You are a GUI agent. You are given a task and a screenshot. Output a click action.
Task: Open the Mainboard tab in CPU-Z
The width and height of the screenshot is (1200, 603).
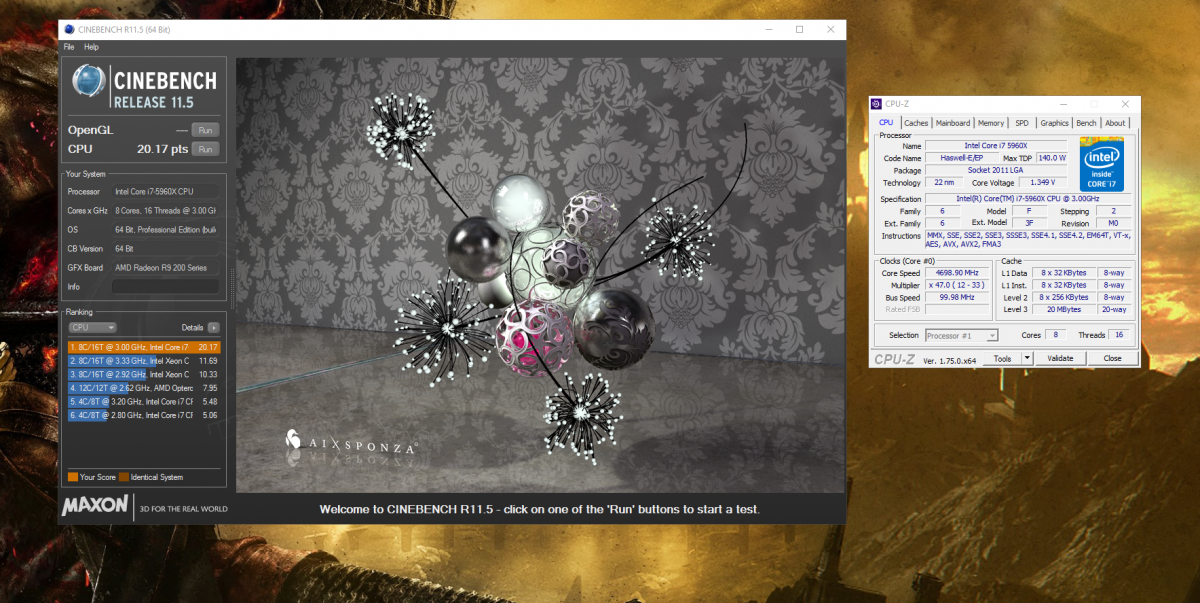tap(953, 123)
